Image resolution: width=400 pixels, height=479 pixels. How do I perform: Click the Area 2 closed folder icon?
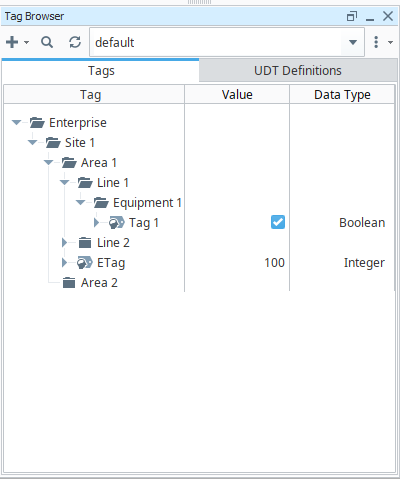(x=69, y=283)
